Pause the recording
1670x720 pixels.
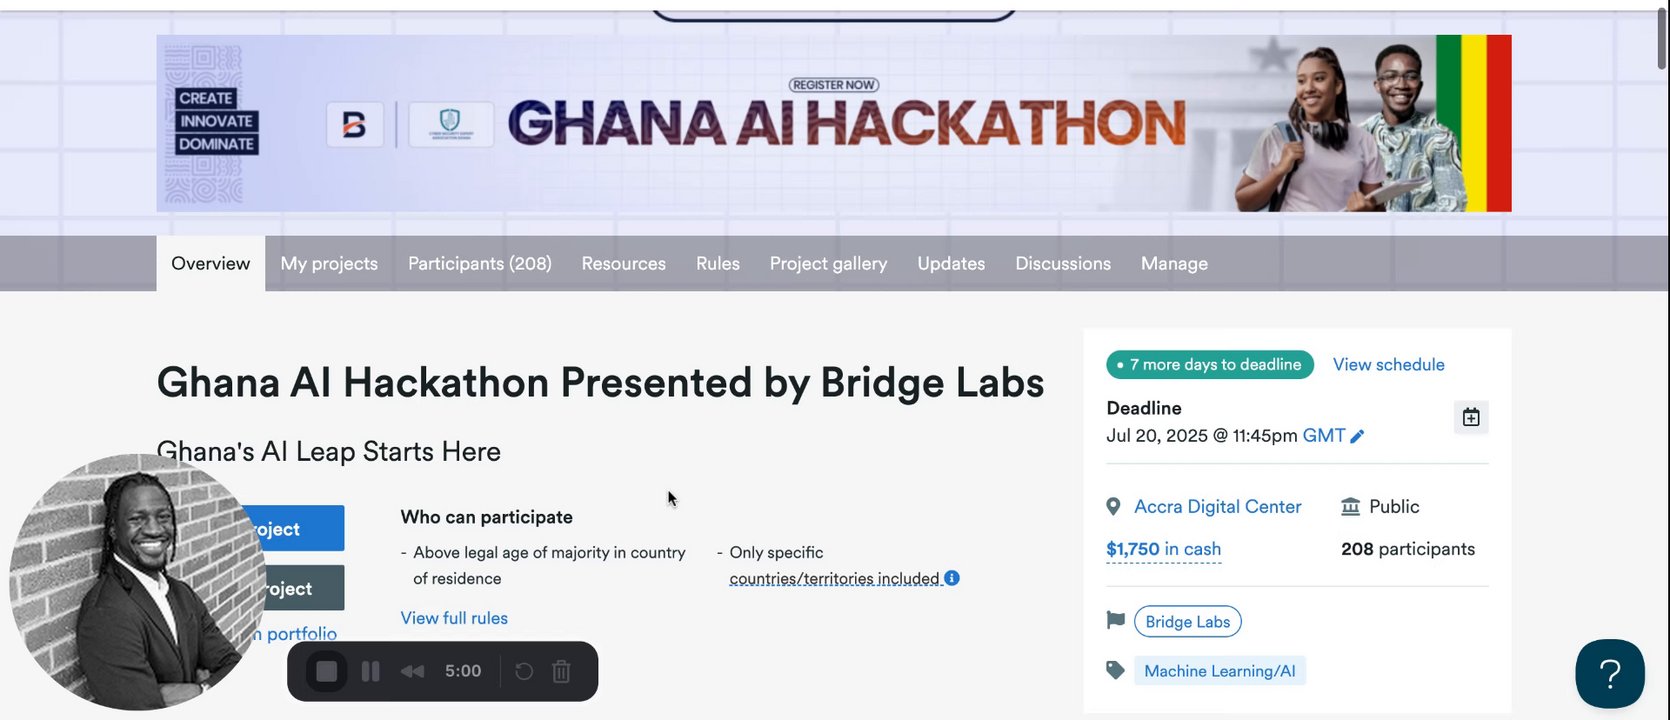[370, 671]
